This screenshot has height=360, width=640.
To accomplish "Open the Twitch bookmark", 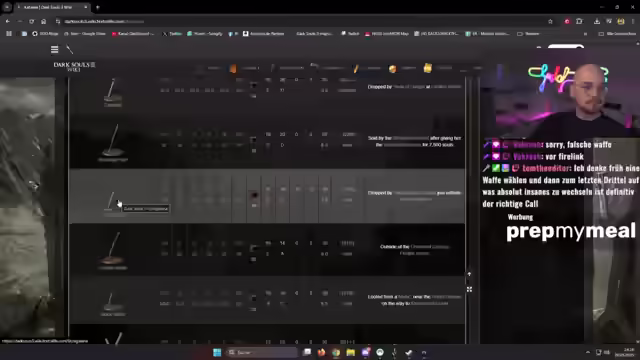I will (x=350, y=33).
